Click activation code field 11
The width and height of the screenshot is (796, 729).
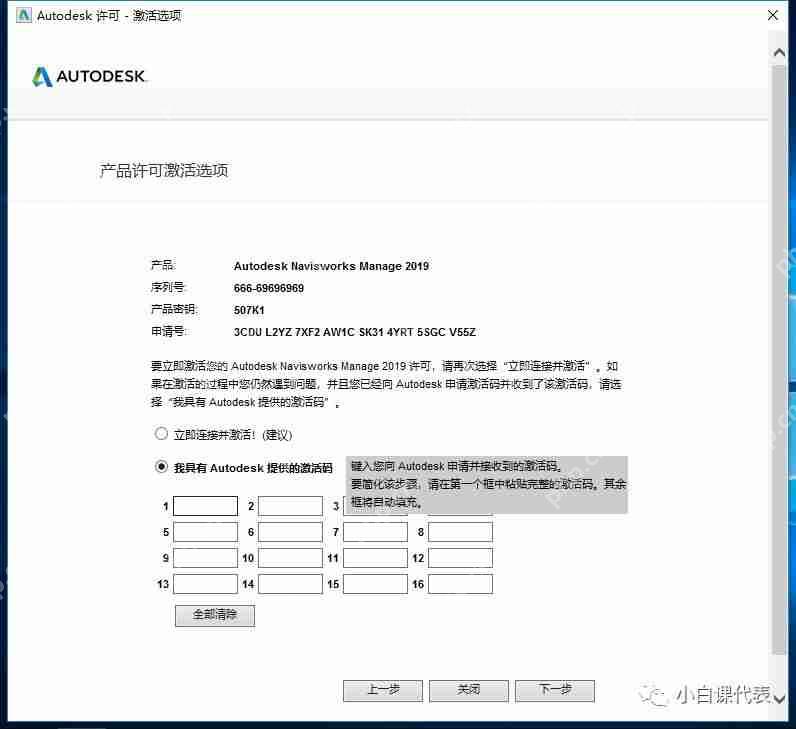(x=375, y=558)
